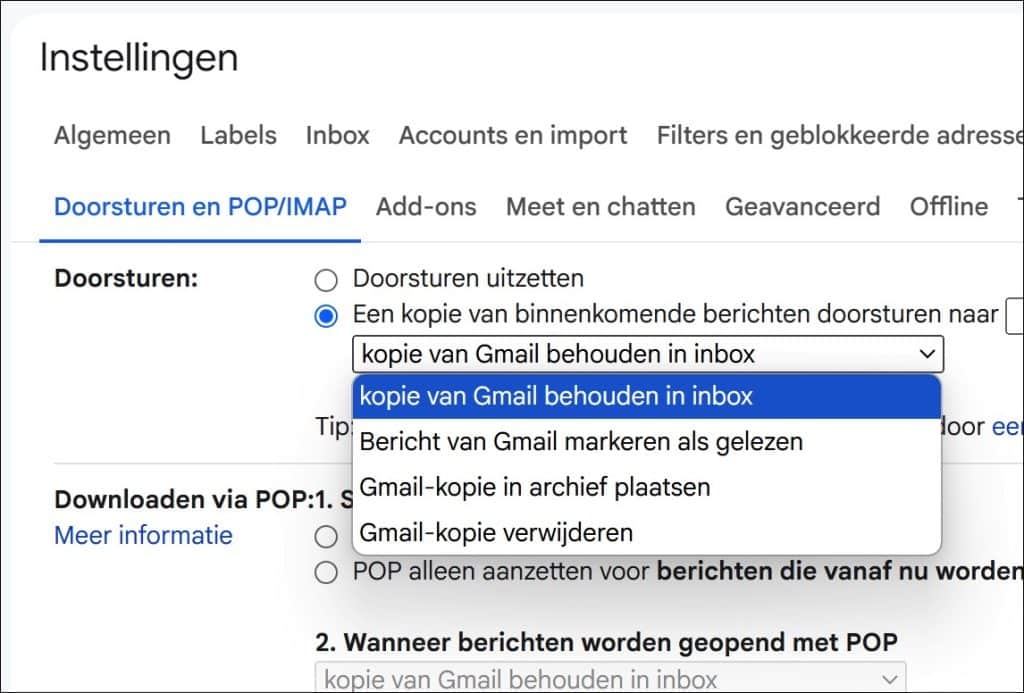Choose 'kopie van Gmail behouden in inbox' option

pos(647,396)
